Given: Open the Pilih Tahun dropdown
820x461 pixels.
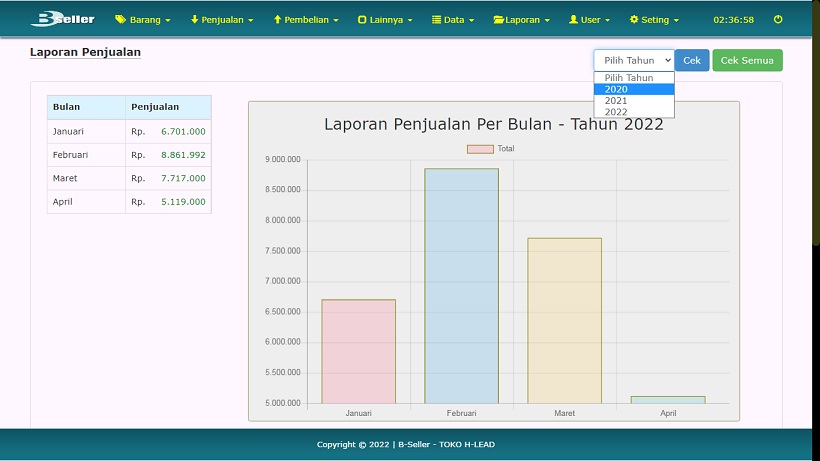Looking at the screenshot, I should [x=633, y=60].
